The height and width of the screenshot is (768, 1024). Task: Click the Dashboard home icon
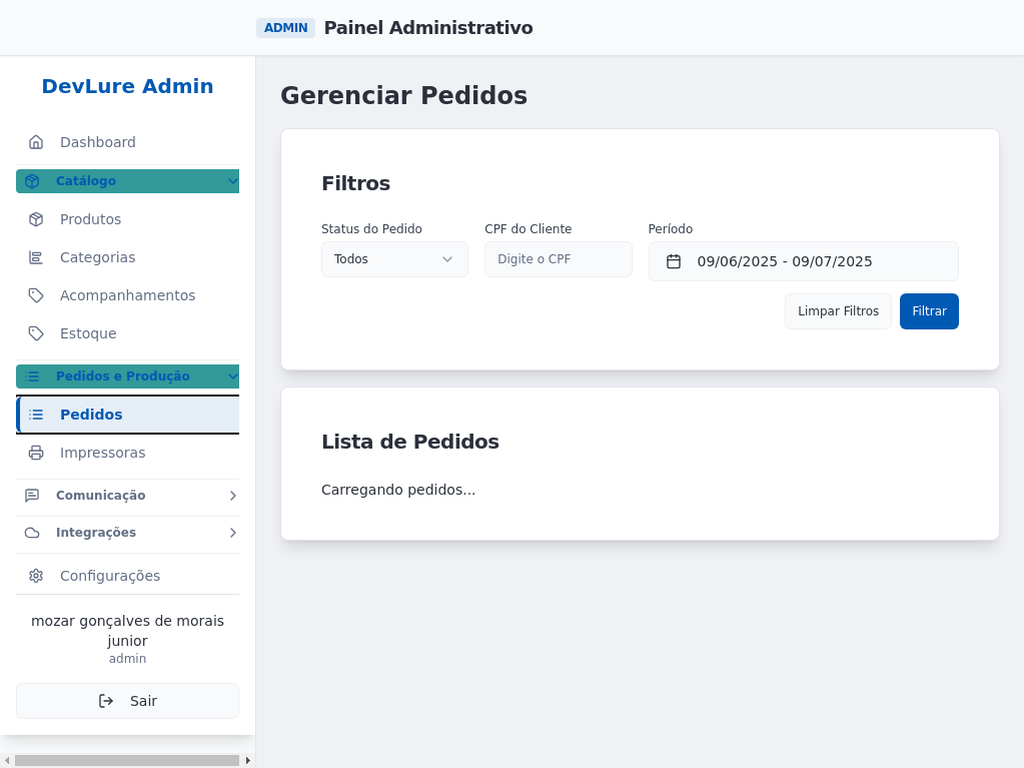pos(36,142)
